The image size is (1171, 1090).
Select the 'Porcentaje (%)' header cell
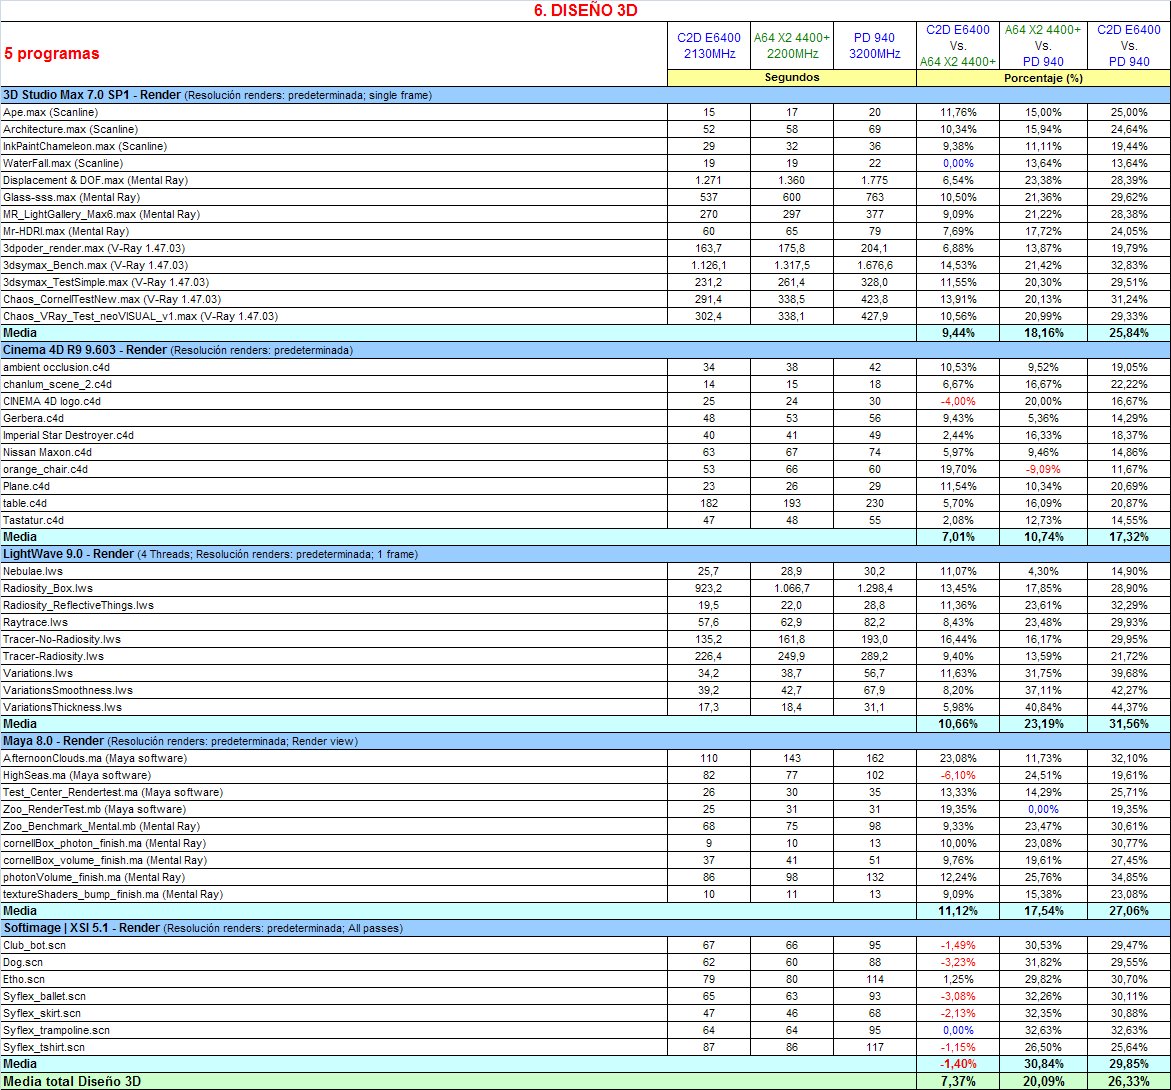pos(1043,78)
